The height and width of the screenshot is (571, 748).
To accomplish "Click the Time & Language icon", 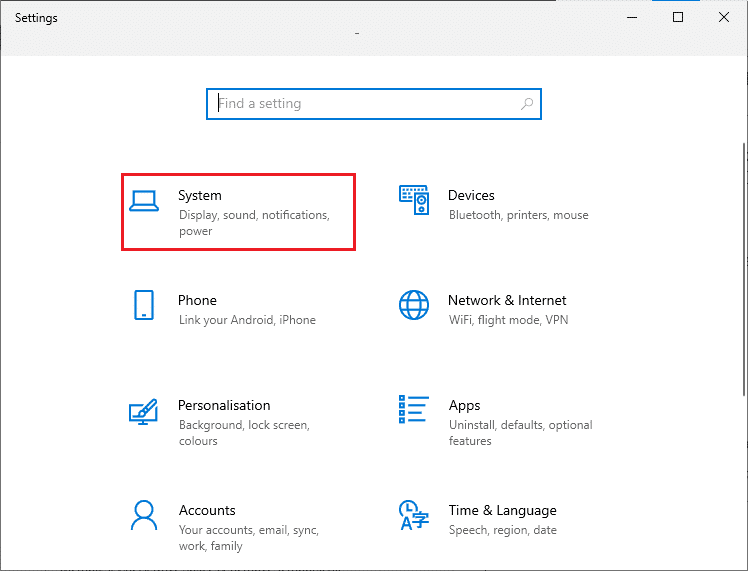I will (x=414, y=515).
